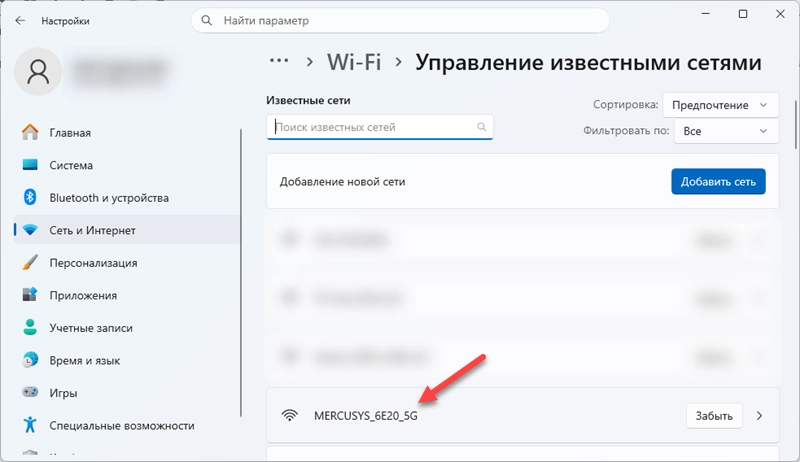Click the sidebar navigation scrollbar
800x462 pixels.
(241, 273)
